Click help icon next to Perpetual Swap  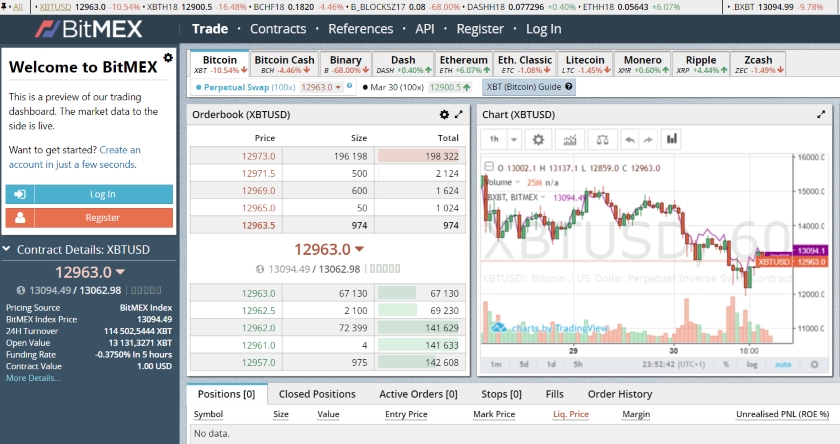click(x=350, y=85)
